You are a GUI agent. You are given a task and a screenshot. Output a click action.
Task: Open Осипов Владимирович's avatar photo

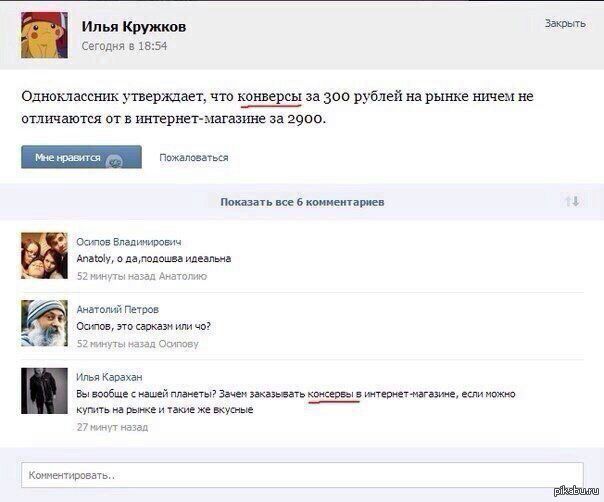pos(44,256)
